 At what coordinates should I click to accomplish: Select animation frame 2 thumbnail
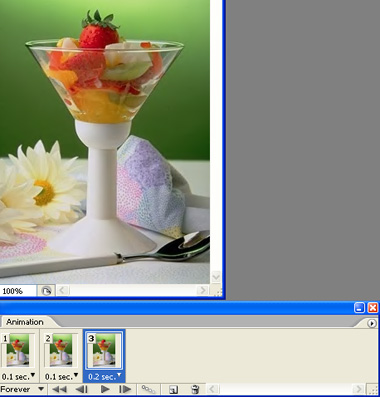61,350
